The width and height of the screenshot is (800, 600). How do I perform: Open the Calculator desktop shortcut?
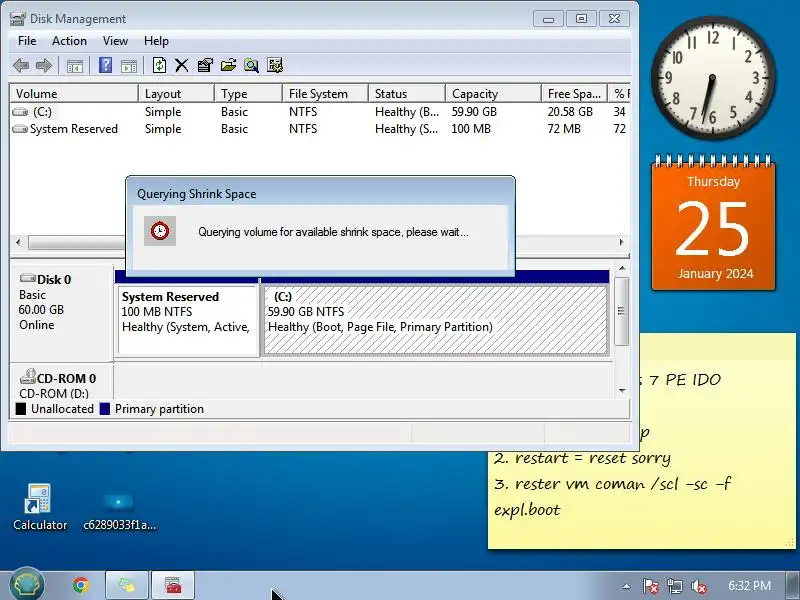pos(40,507)
